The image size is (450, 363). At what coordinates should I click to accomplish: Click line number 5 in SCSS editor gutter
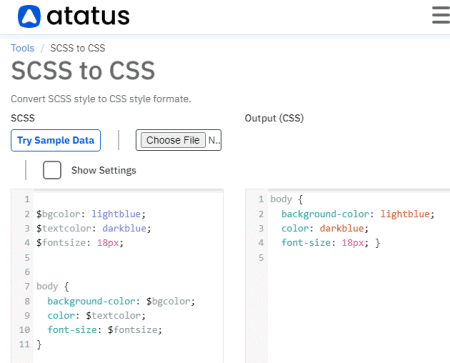point(27,257)
